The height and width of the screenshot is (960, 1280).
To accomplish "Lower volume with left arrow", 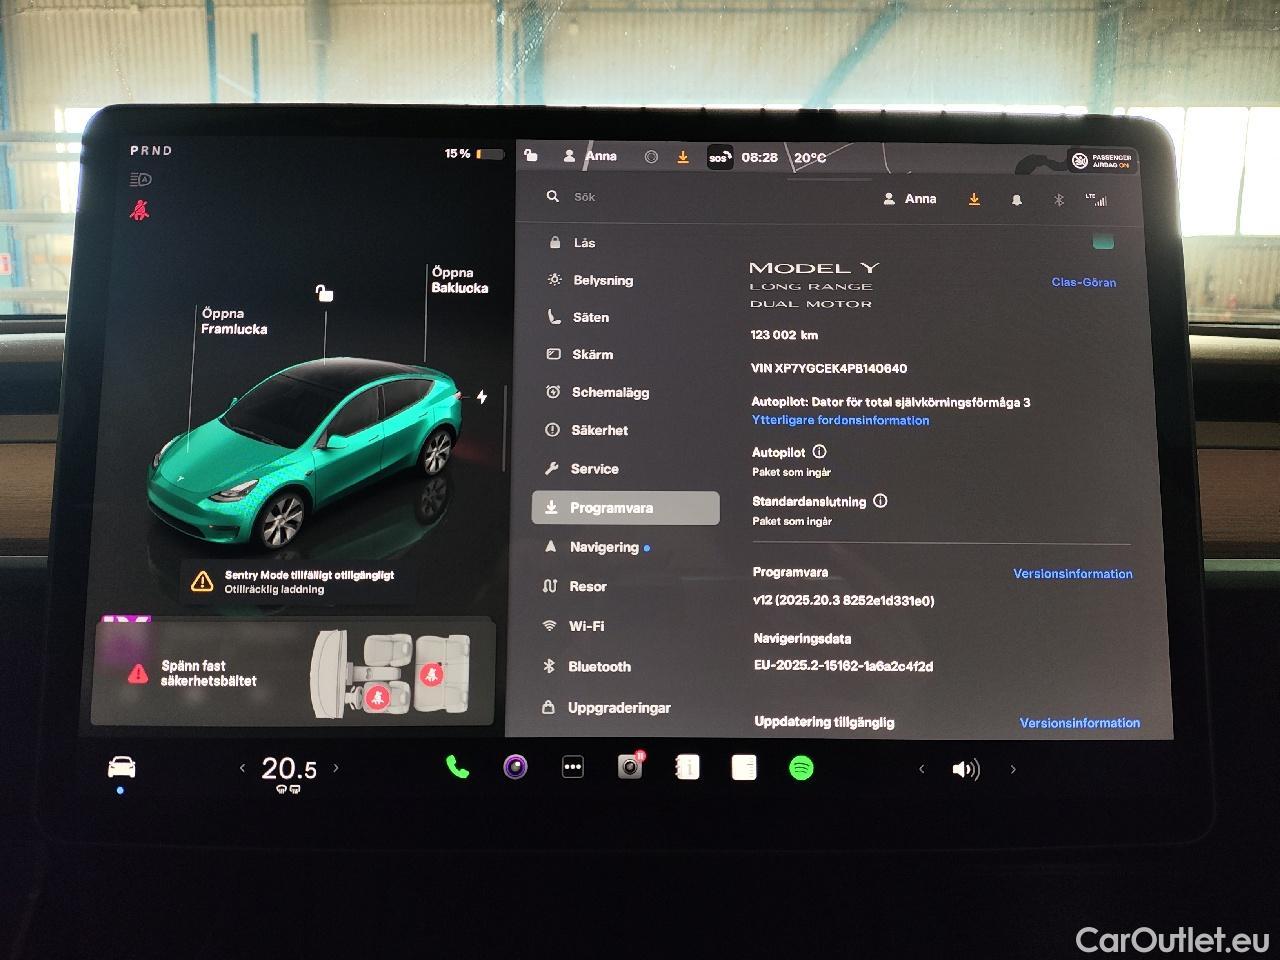I will point(922,769).
